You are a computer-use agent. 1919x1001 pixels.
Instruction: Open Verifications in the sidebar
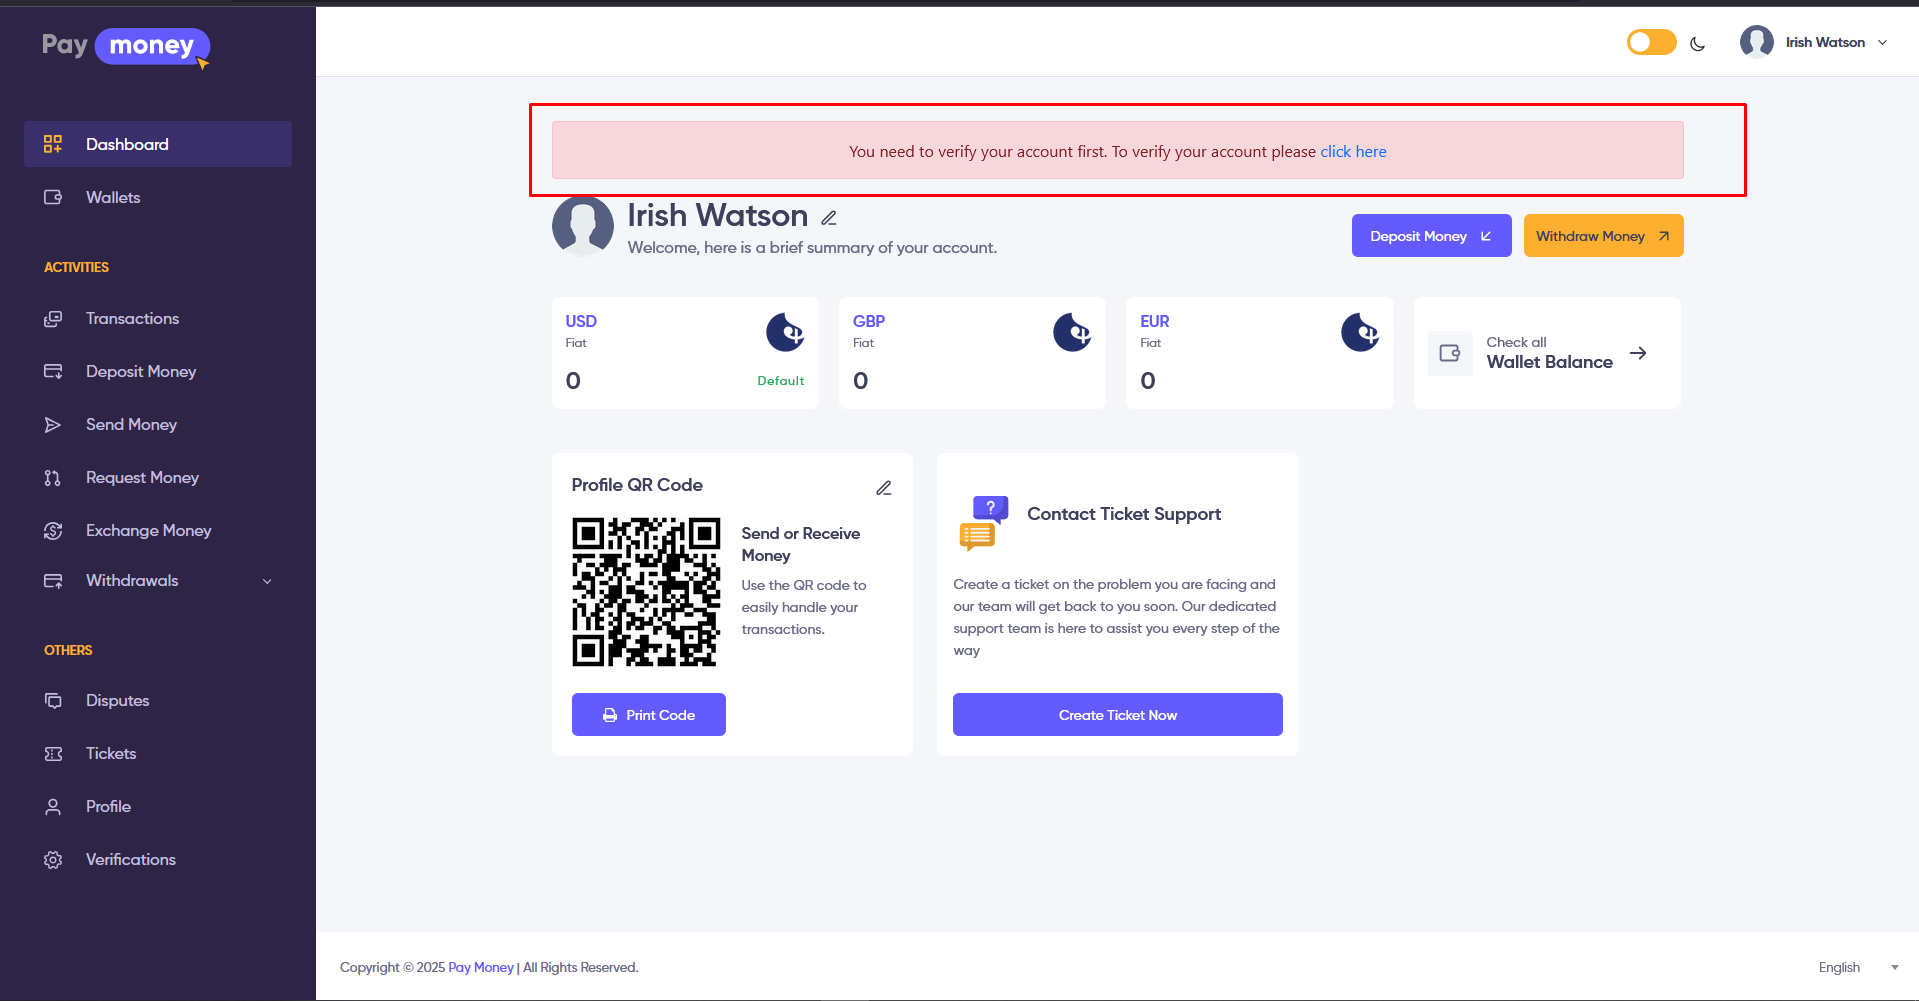click(130, 860)
